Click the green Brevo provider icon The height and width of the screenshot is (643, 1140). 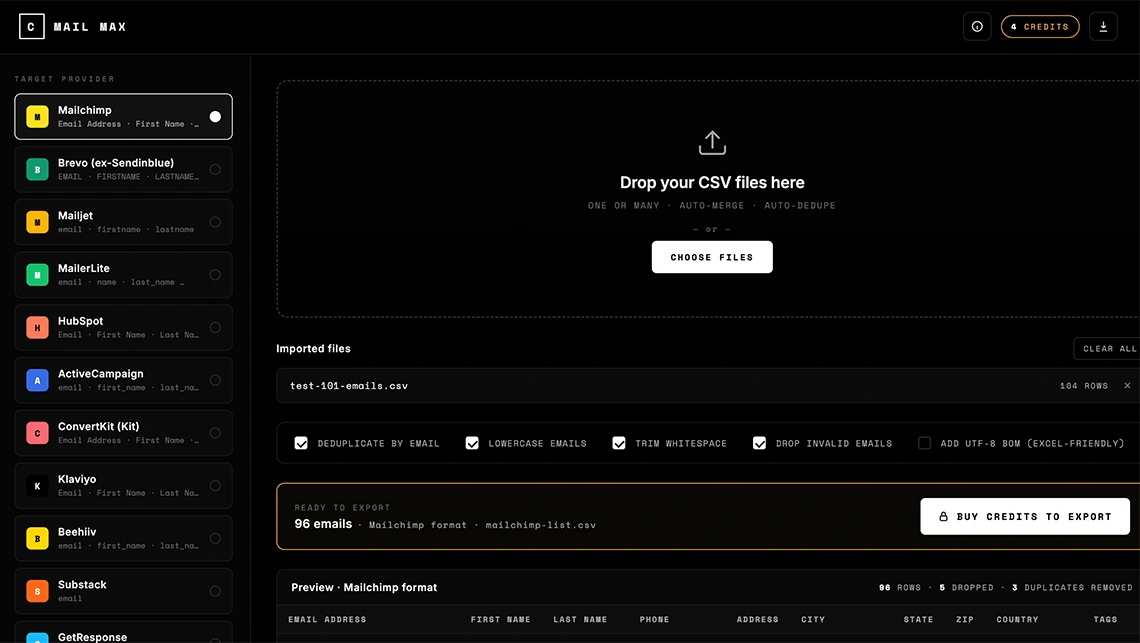point(37,169)
